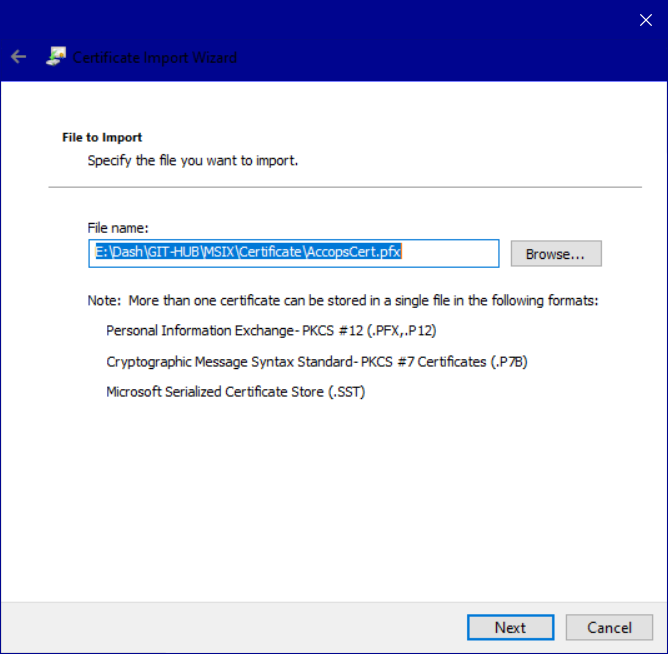Cancel the certificate import

pos(609,627)
